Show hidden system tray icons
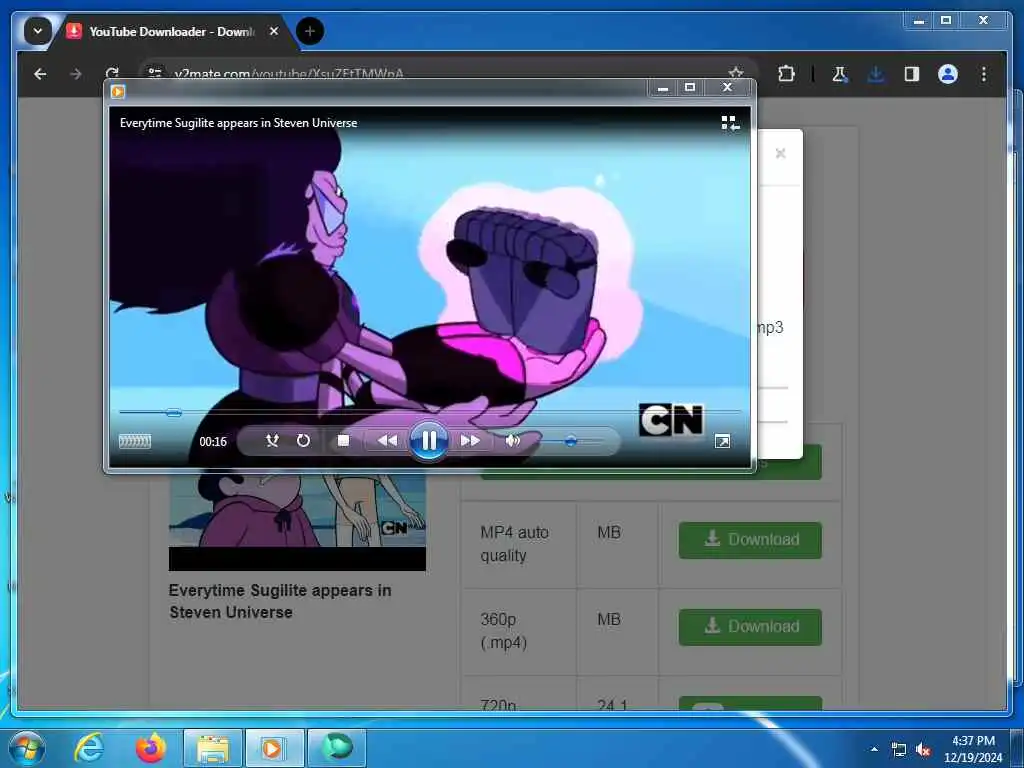 pos(874,749)
